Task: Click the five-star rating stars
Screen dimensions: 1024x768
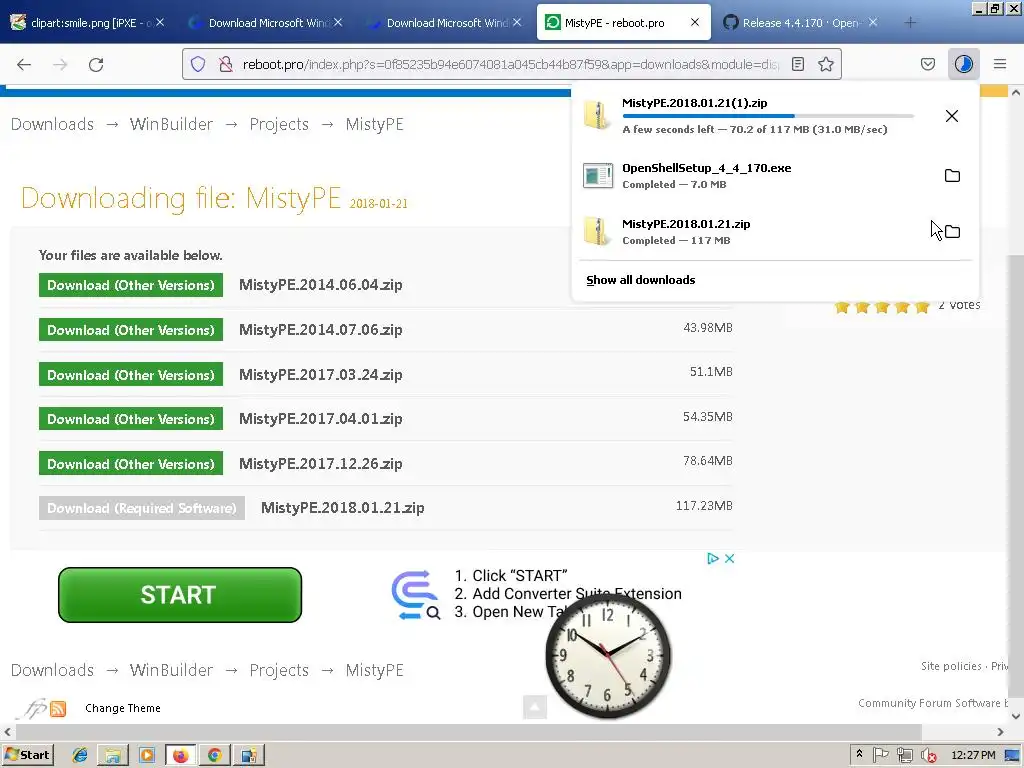Action: point(882,307)
